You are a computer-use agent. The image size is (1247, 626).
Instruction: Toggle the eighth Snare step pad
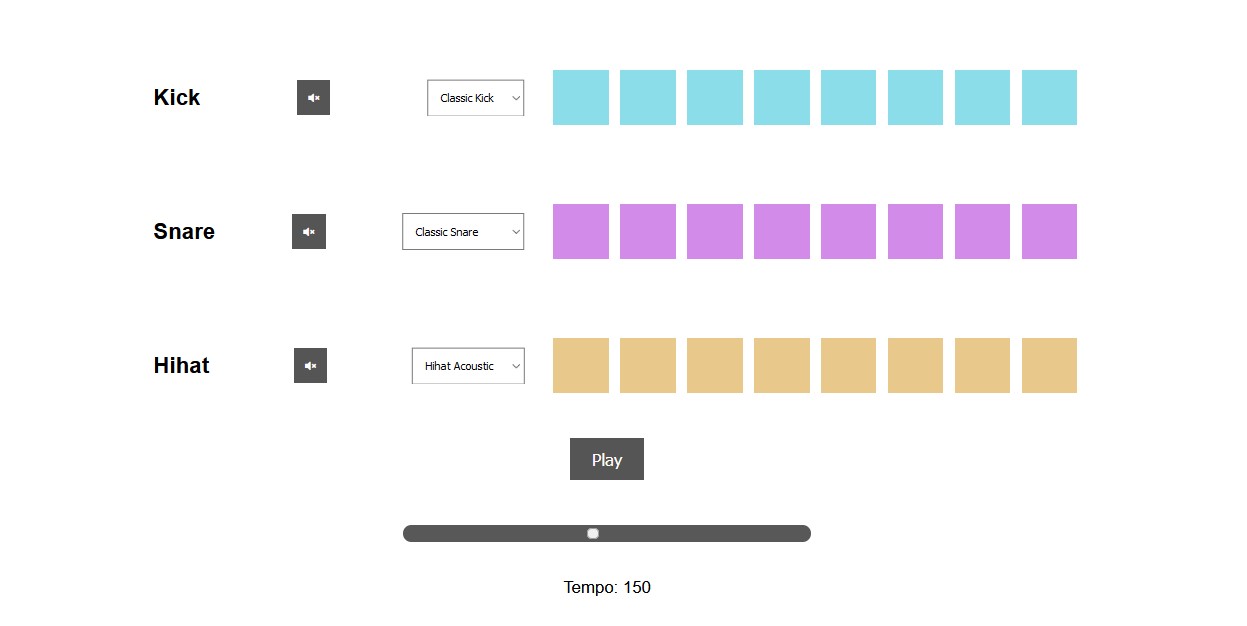coord(1049,232)
